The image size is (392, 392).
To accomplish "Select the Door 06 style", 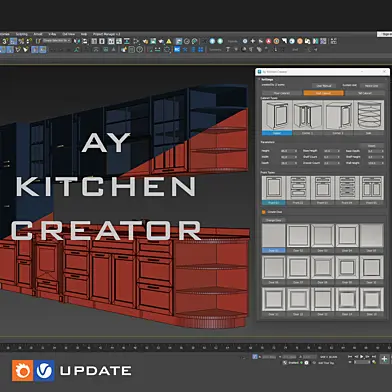I will tap(274, 270).
